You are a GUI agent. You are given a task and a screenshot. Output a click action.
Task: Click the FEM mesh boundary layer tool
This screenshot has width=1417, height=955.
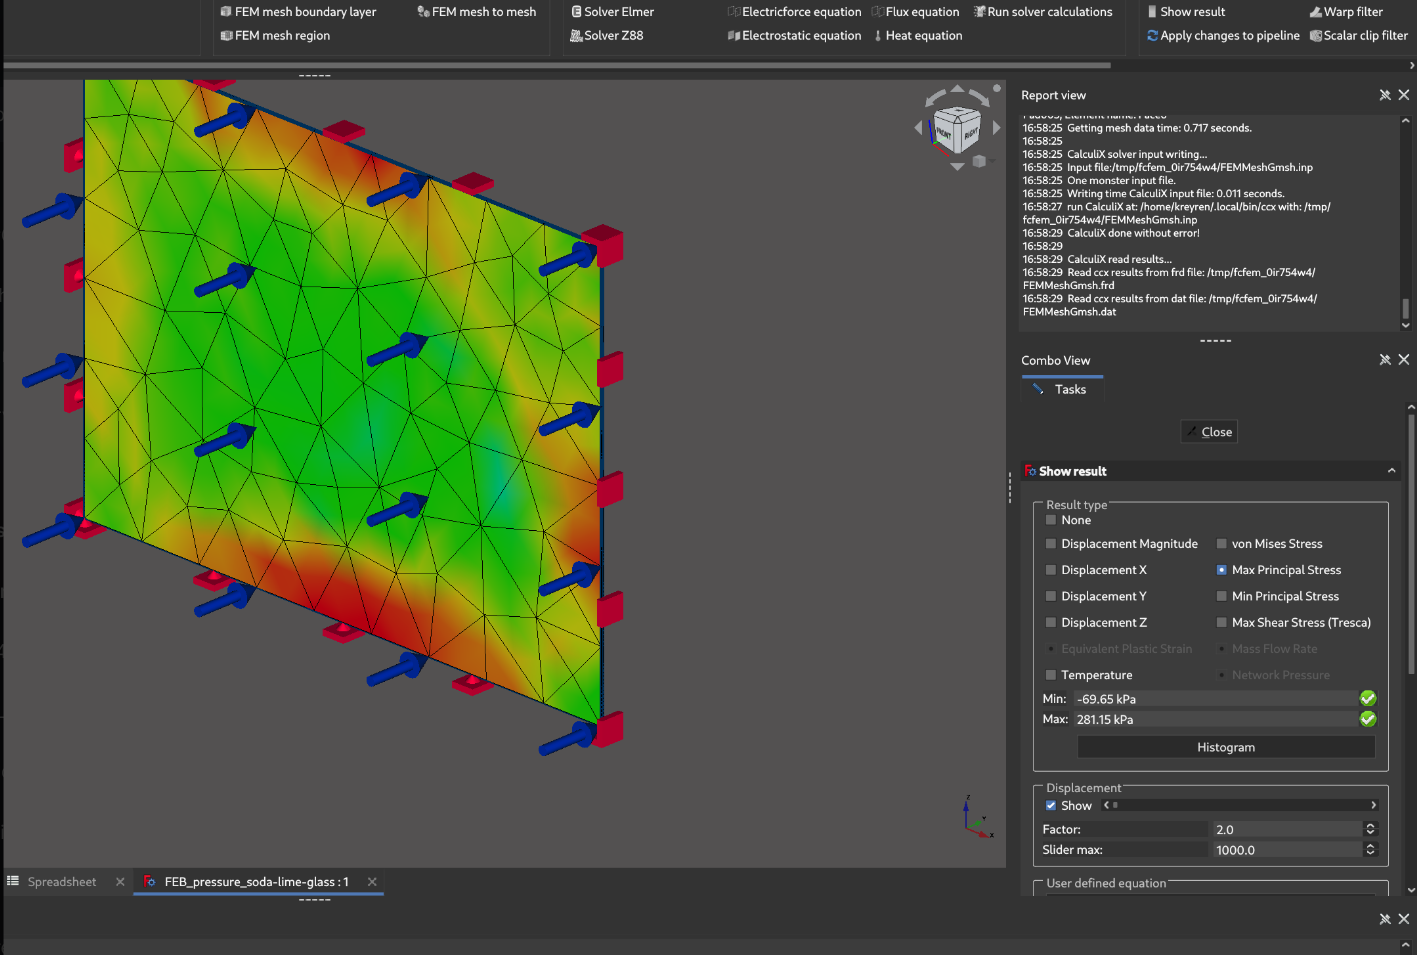pyautogui.click(x=298, y=12)
